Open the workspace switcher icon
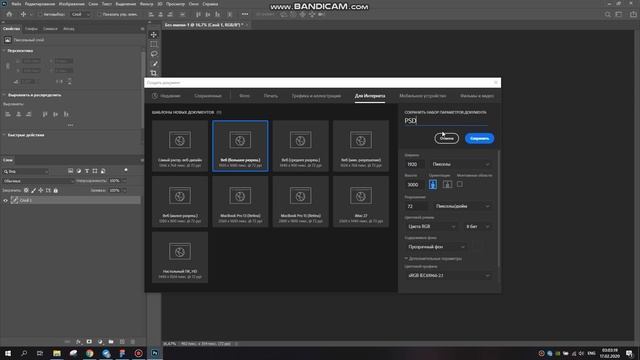 pyautogui.click(x=620, y=14)
